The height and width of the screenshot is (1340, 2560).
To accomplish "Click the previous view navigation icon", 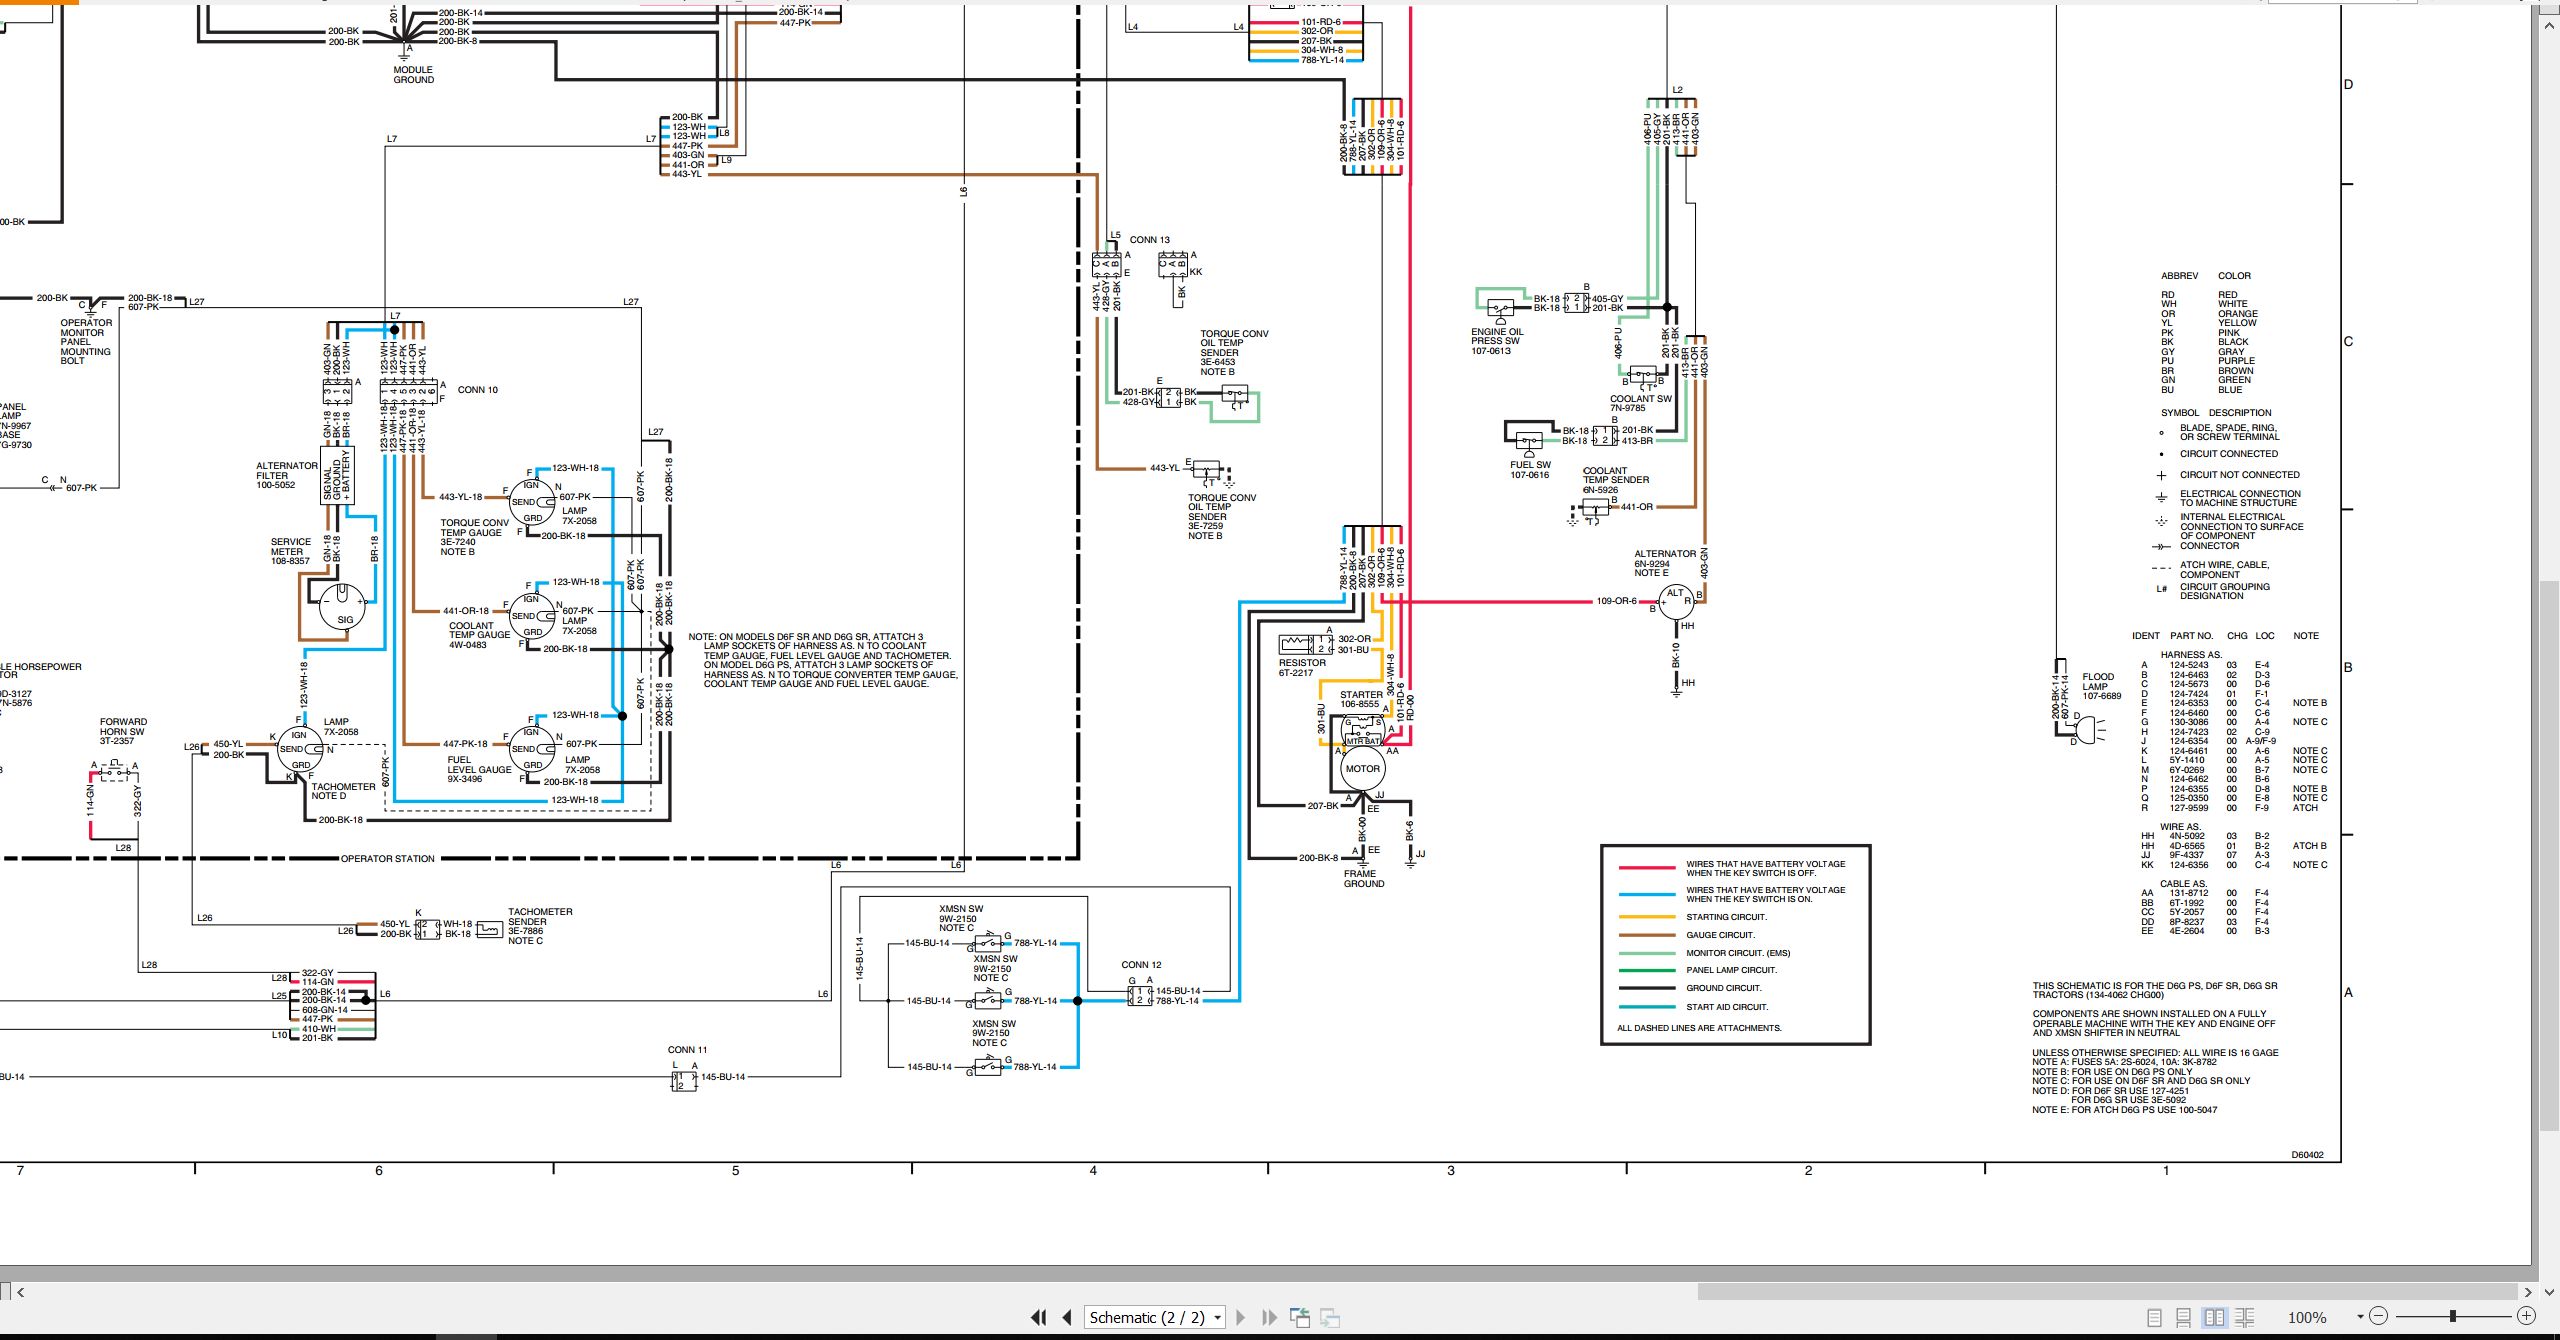I will [1300, 1317].
